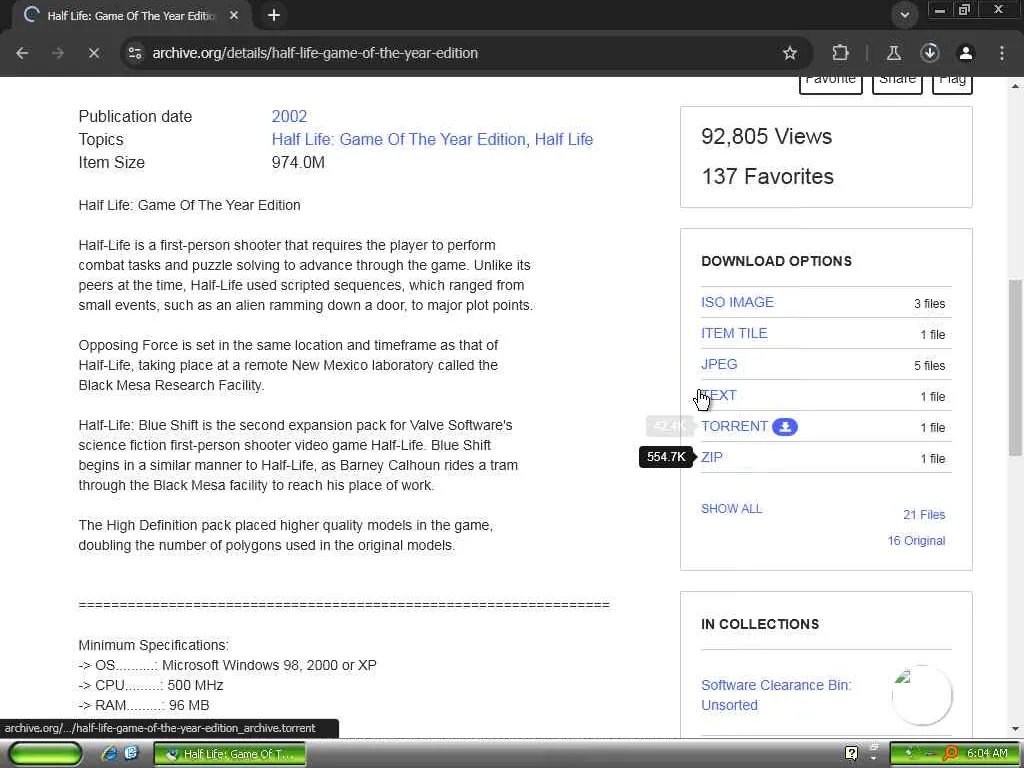
Task: Select Half Life taskbar window button
Action: [x=230, y=754]
